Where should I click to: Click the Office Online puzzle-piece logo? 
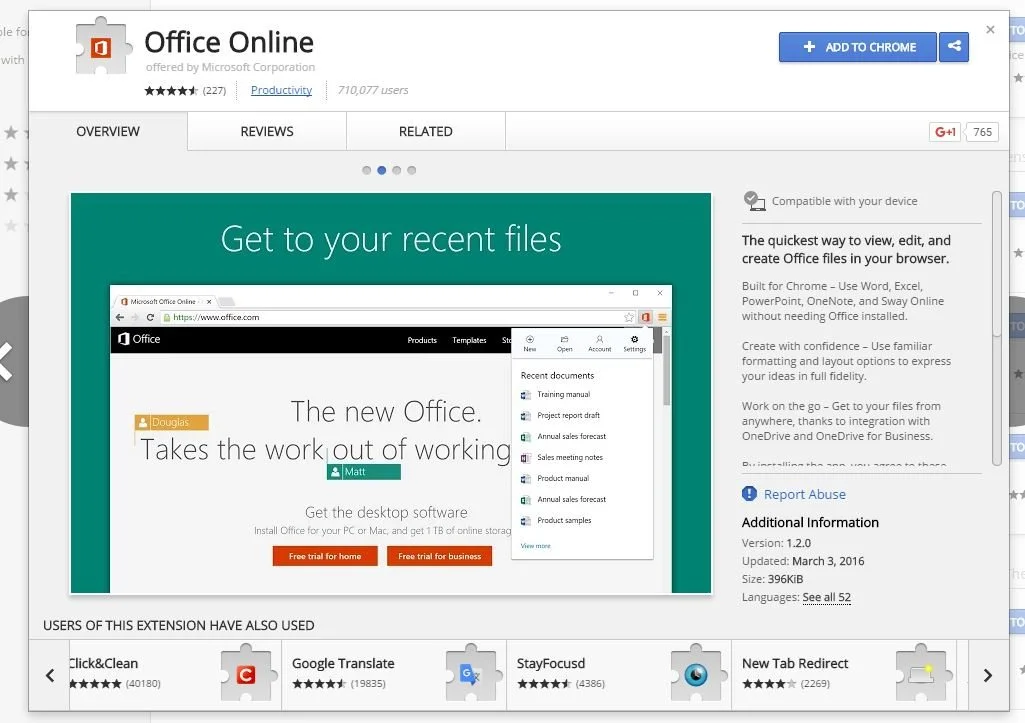pos(103,46)
